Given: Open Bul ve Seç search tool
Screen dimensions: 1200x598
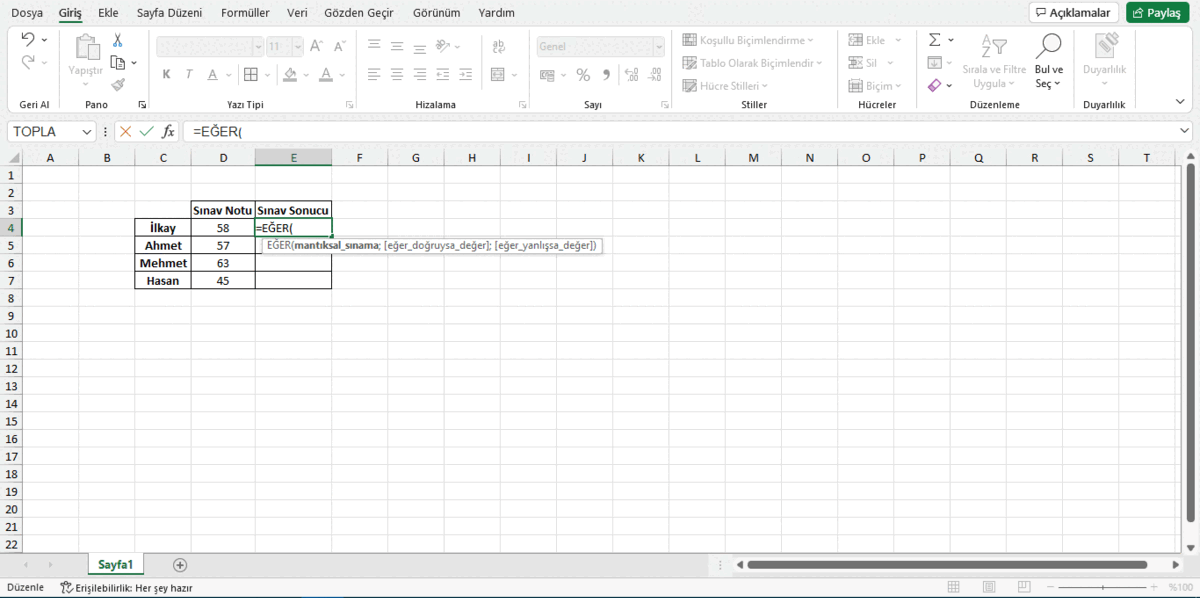Looking at the screenshot, I should (x=1048, y=65).
